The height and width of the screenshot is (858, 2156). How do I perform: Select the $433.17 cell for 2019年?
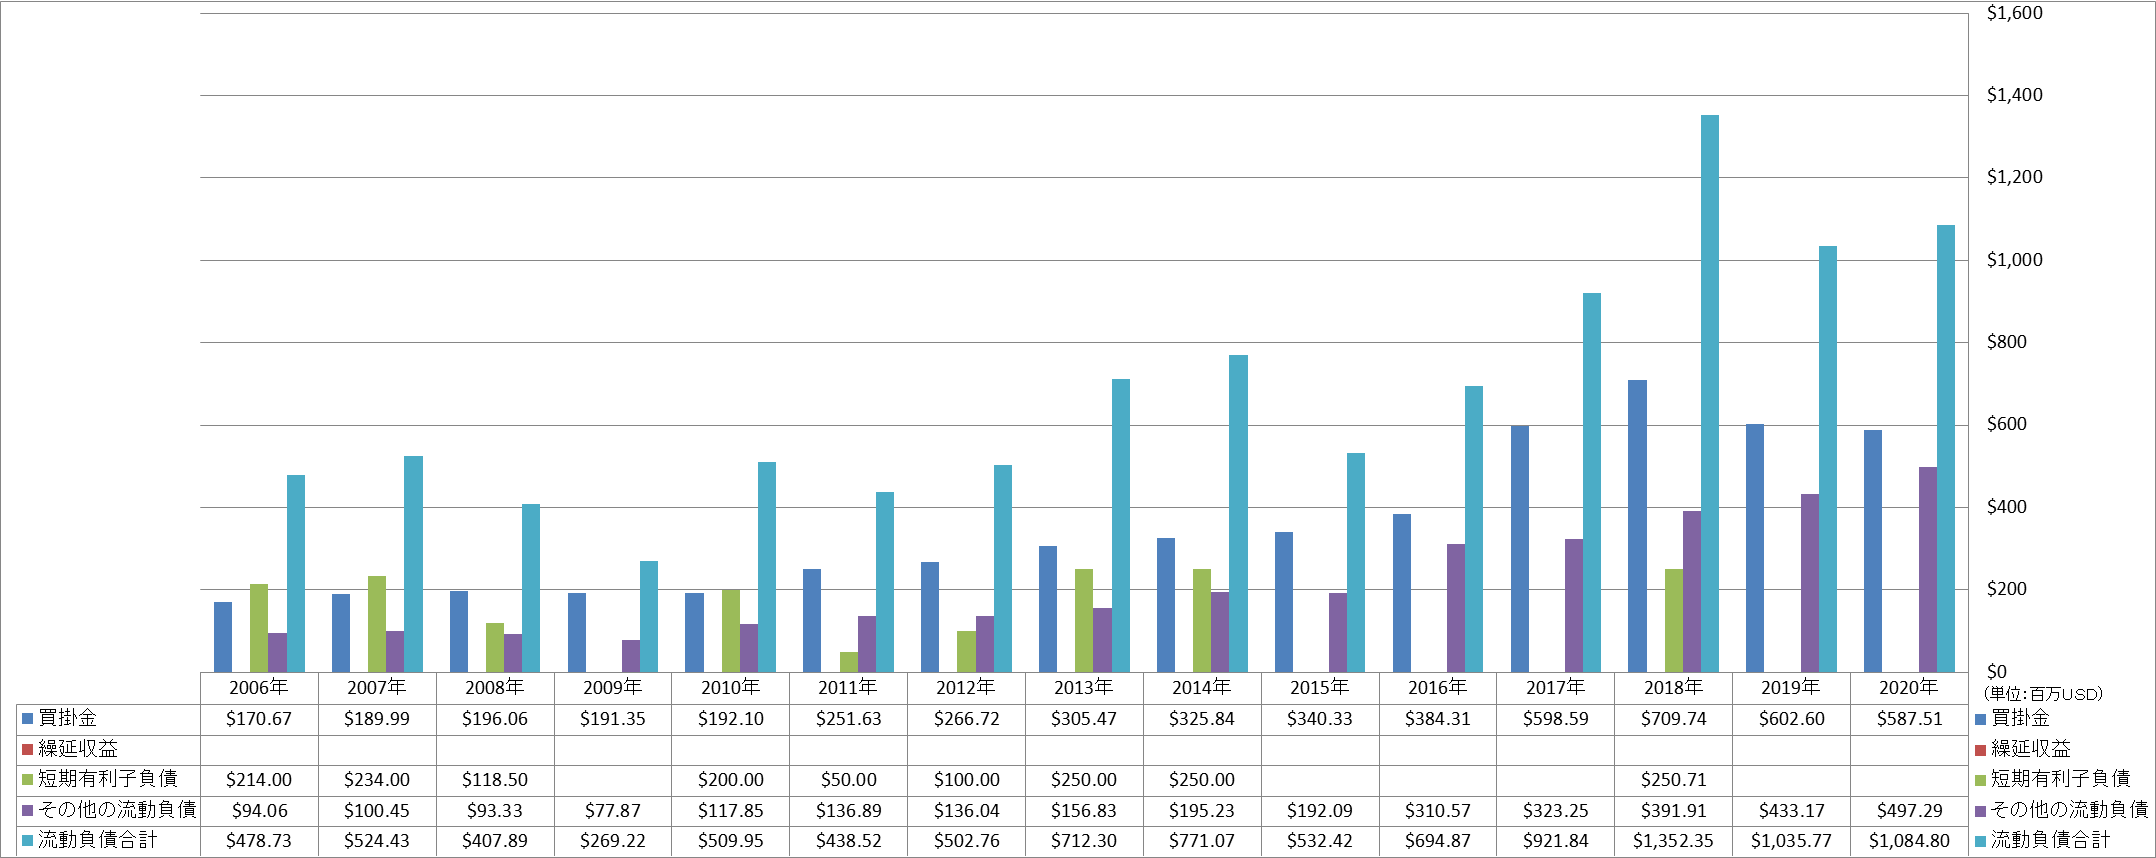point(1792,811)
